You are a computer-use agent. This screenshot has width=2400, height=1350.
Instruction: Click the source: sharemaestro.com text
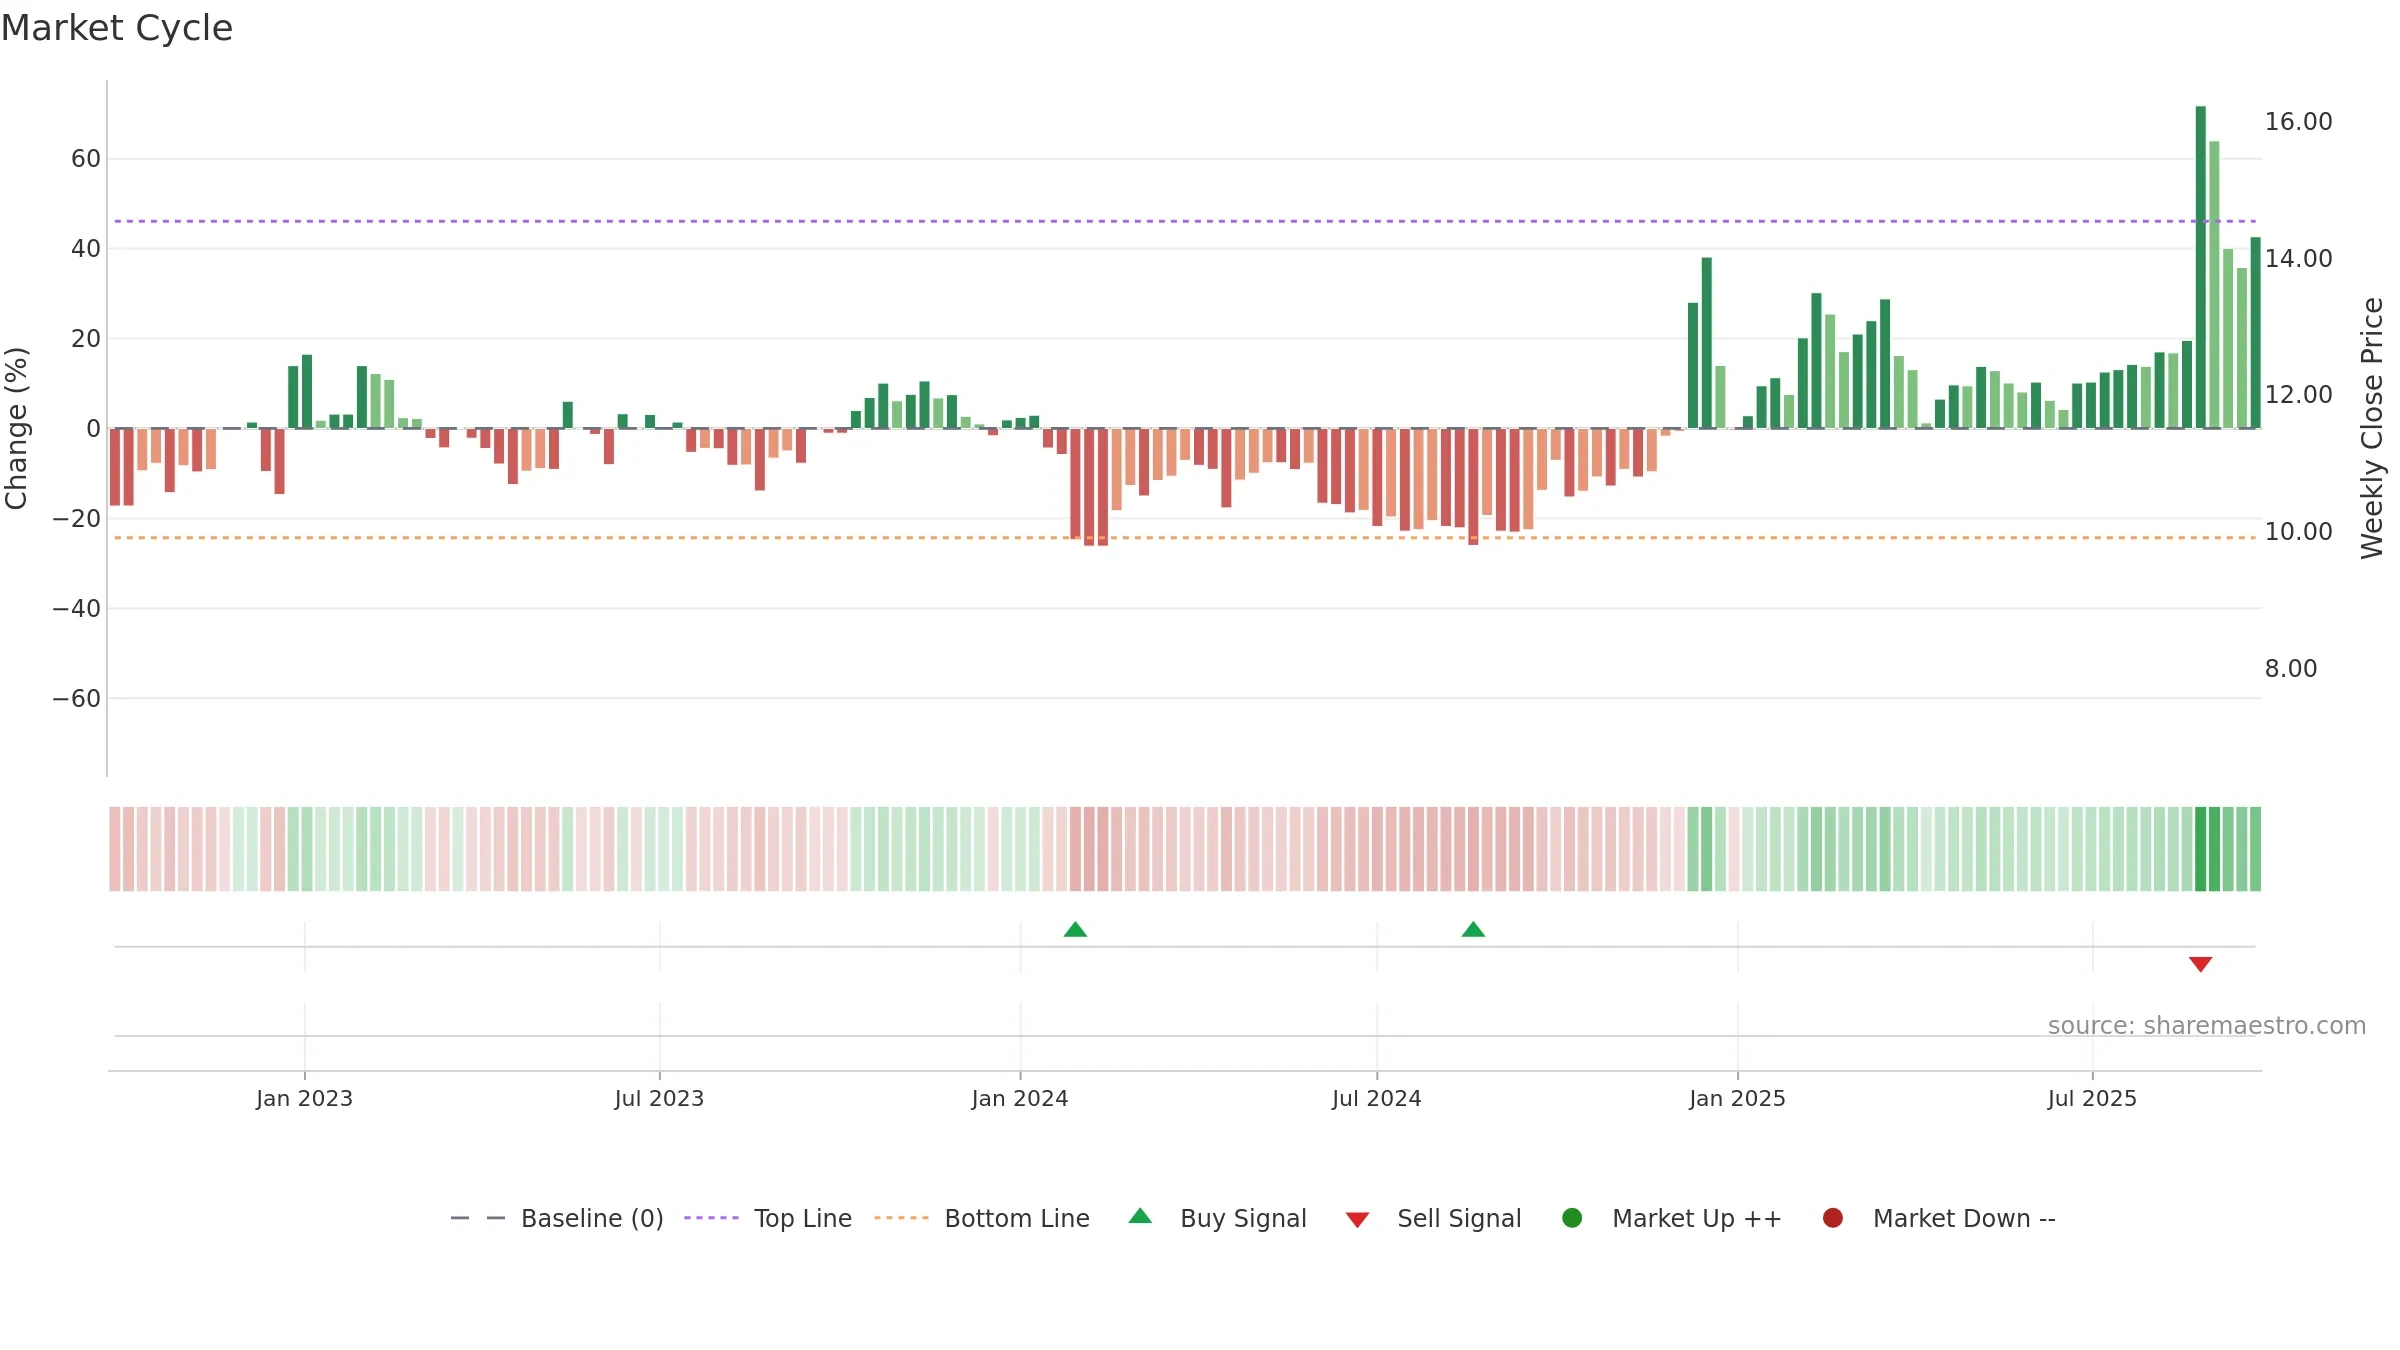pyautogui.click(x=2207, y=1026)
